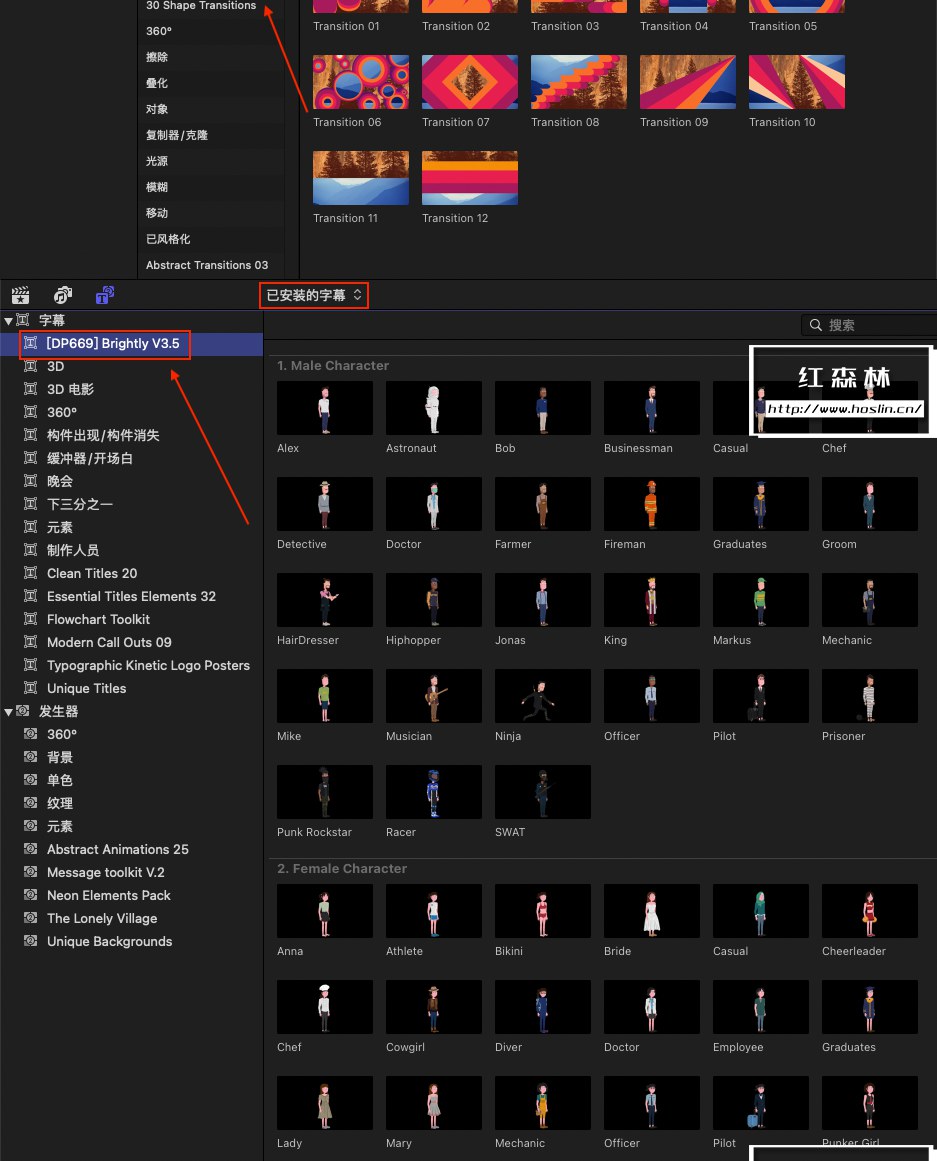Viewport: 937px width, 1161px height.
Task: Select the Transition 10 thumbnail
Action: pyautogui.click(x=796, y=82)
